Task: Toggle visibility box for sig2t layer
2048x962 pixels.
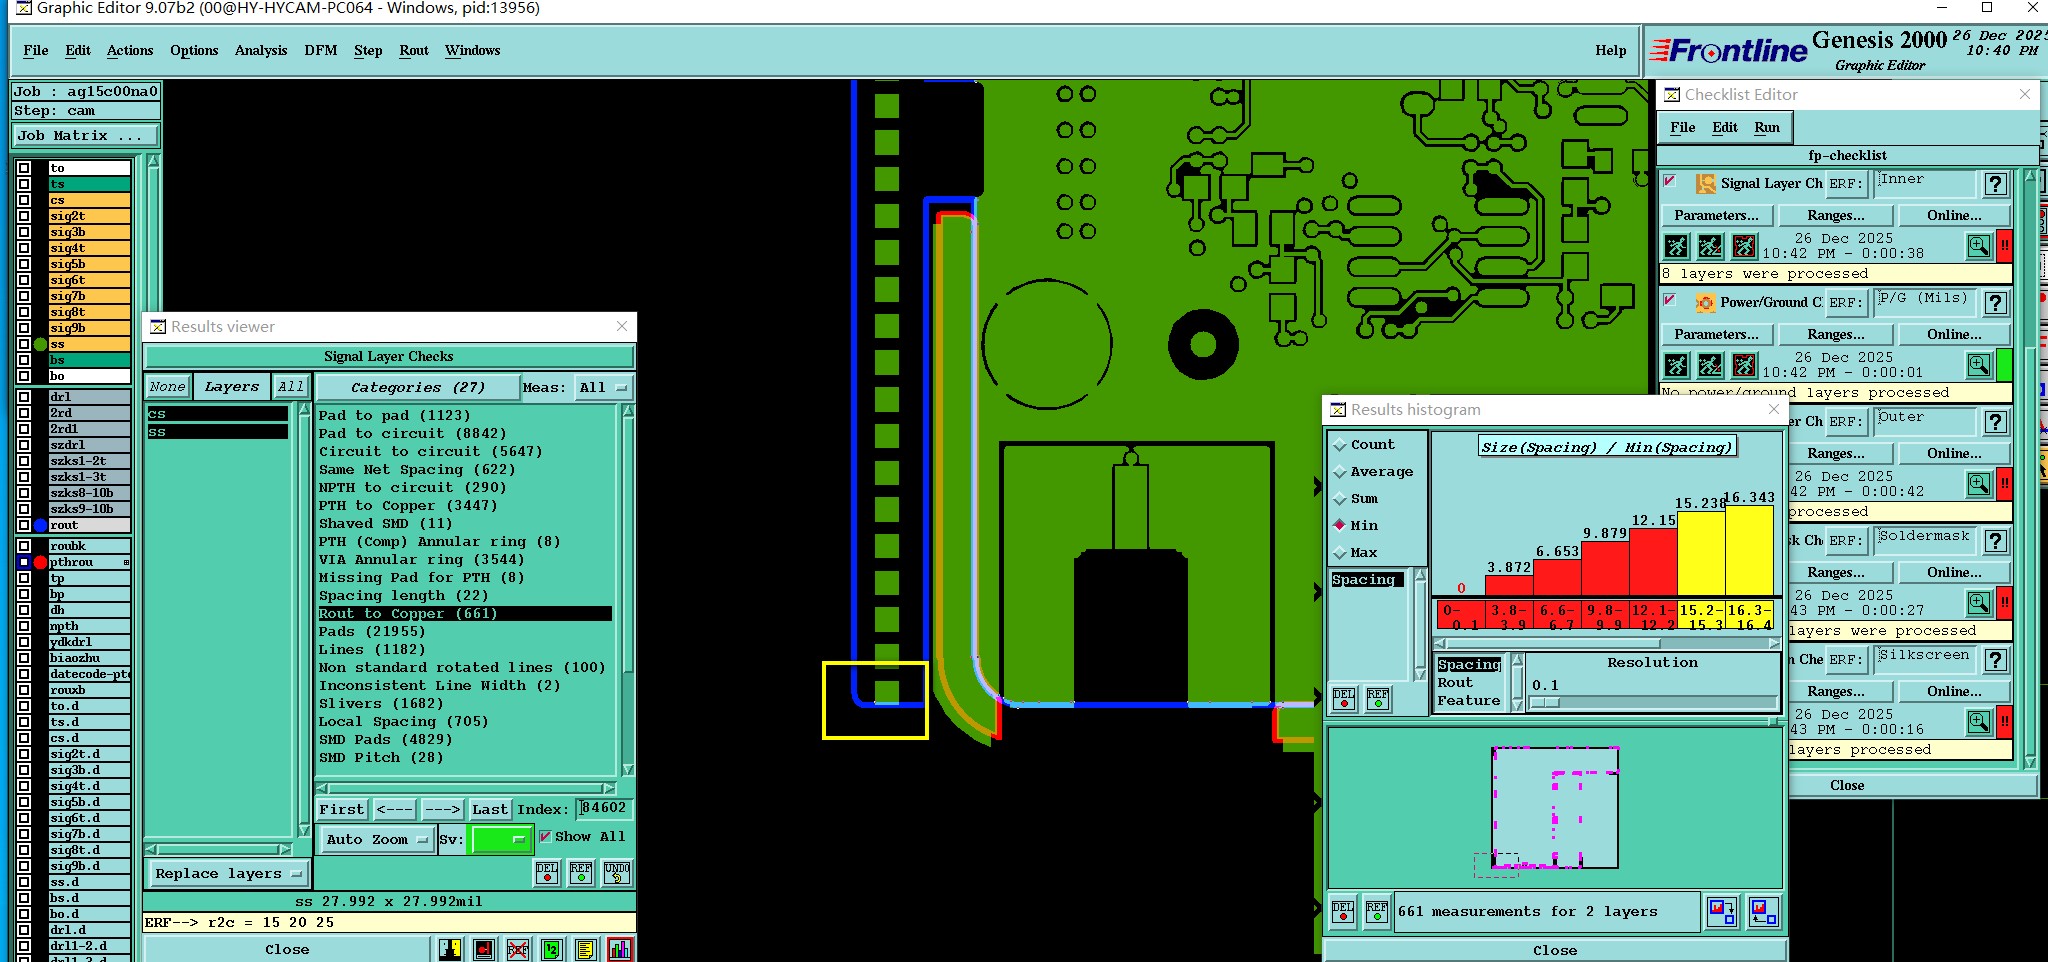Action: coord(24,216)
